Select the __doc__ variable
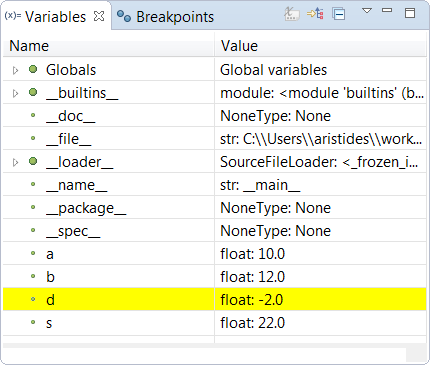Image resolution: width=430 pixels, height=365 pixels. coord(215,116)
